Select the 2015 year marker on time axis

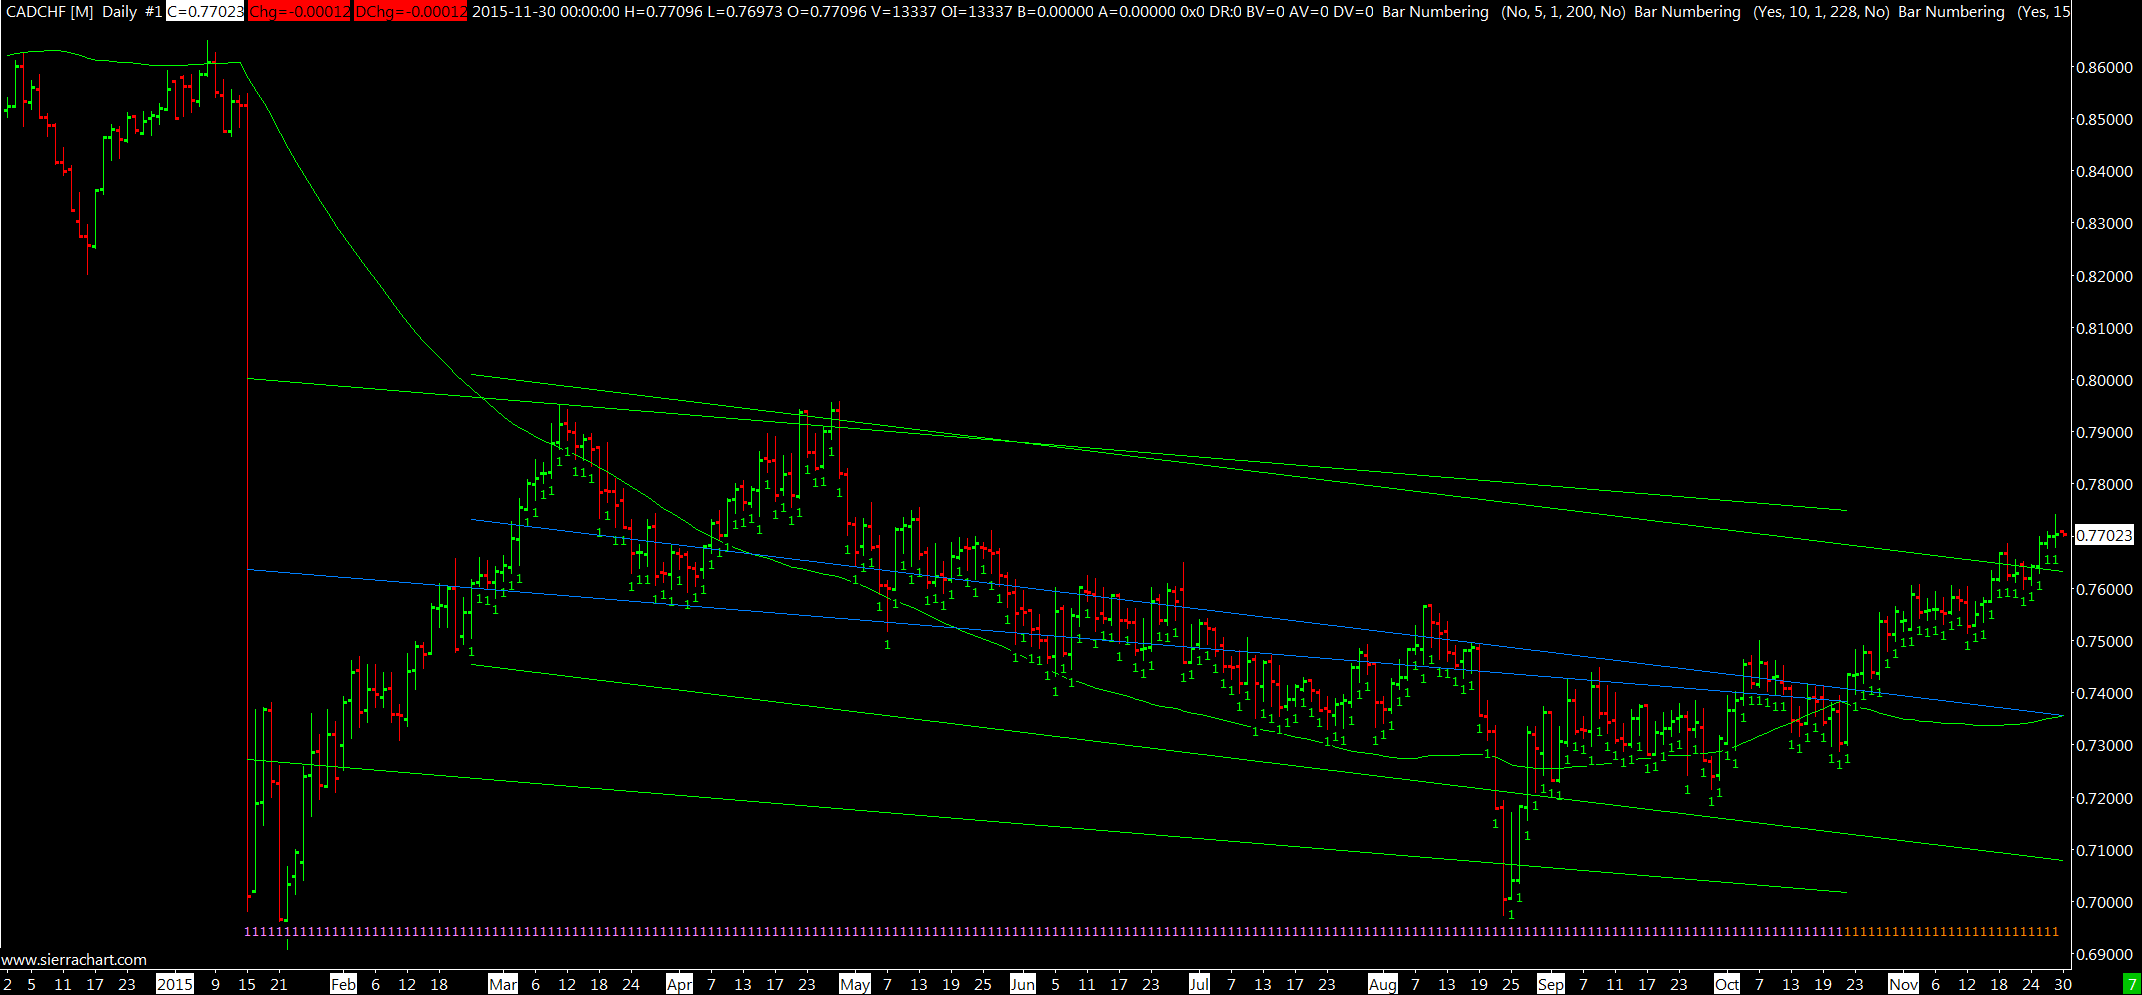[175, 984]
